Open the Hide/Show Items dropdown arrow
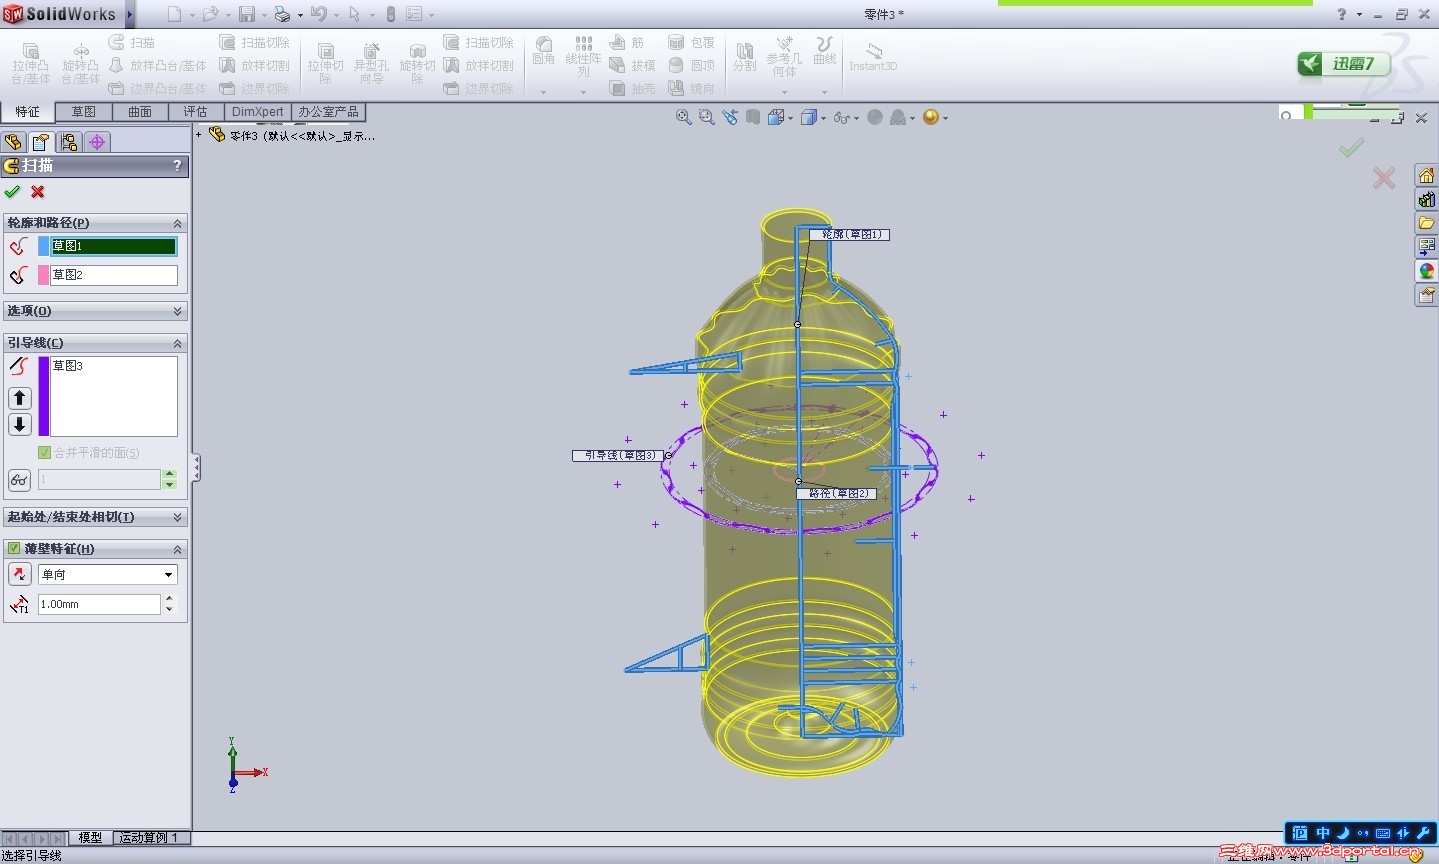This screenshot has height=864, width=1439. coord(857,118)
